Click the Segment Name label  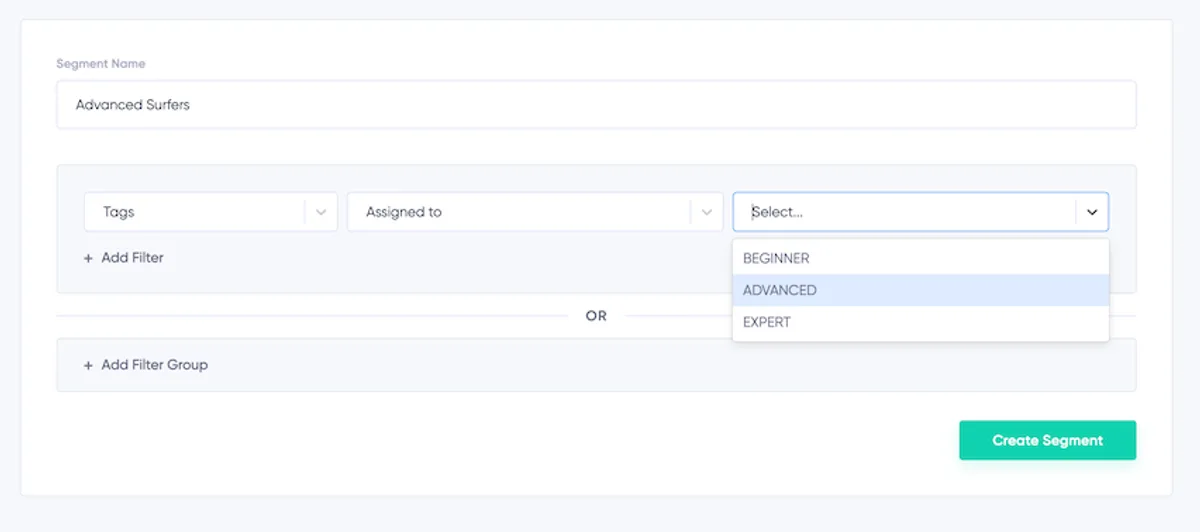pos(101,64)
